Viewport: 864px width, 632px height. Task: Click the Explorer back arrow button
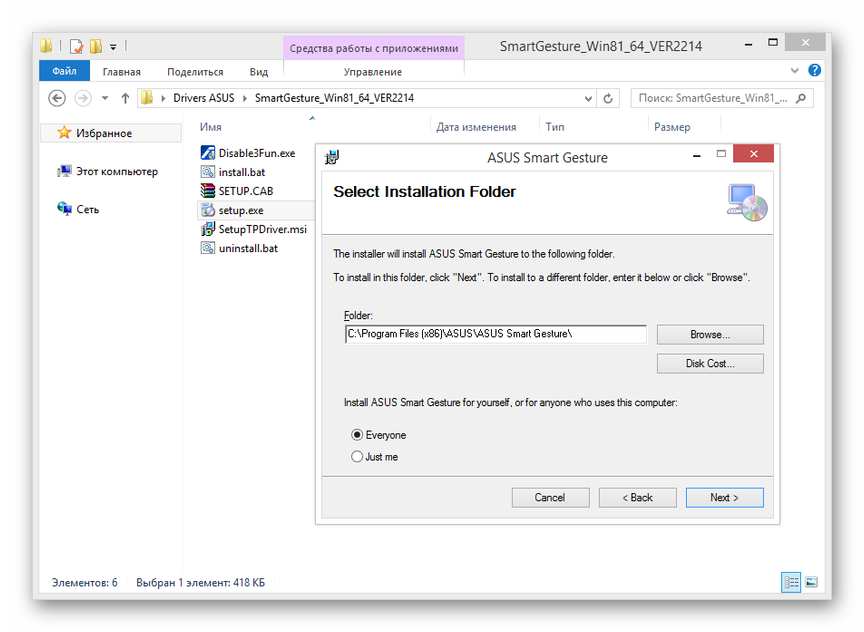pos(57,98)
